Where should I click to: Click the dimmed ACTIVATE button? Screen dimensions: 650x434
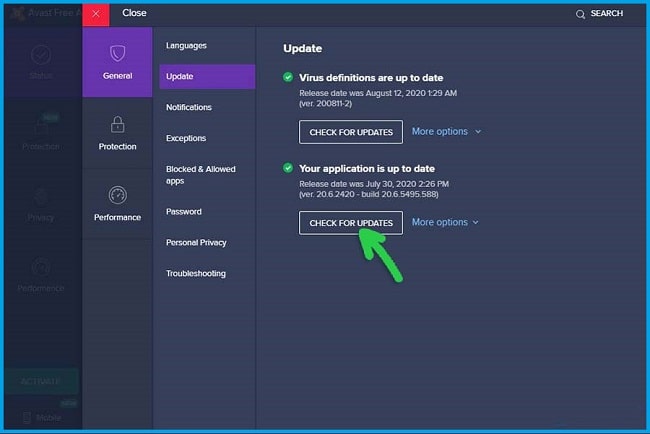pos(41,381)
